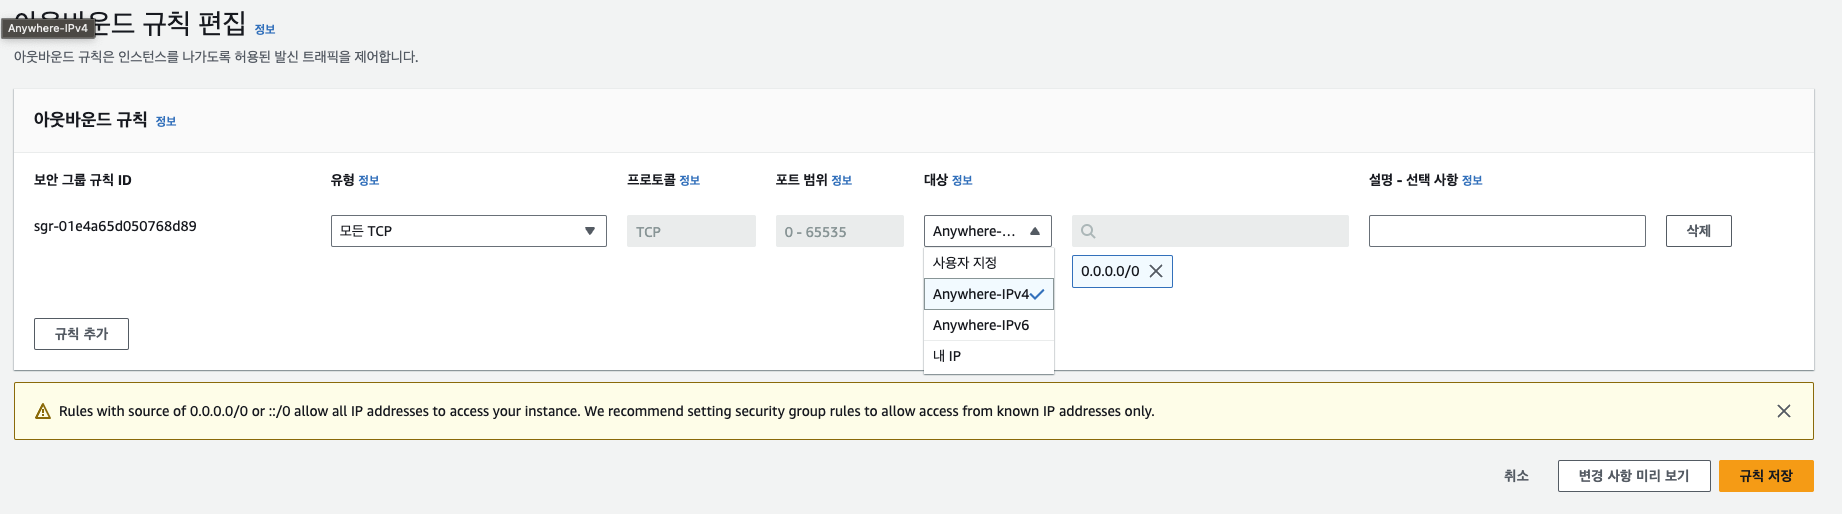Open 정보 link beside 포트 범위 header
Viewport: 1842px width, 514px height.
842,181
